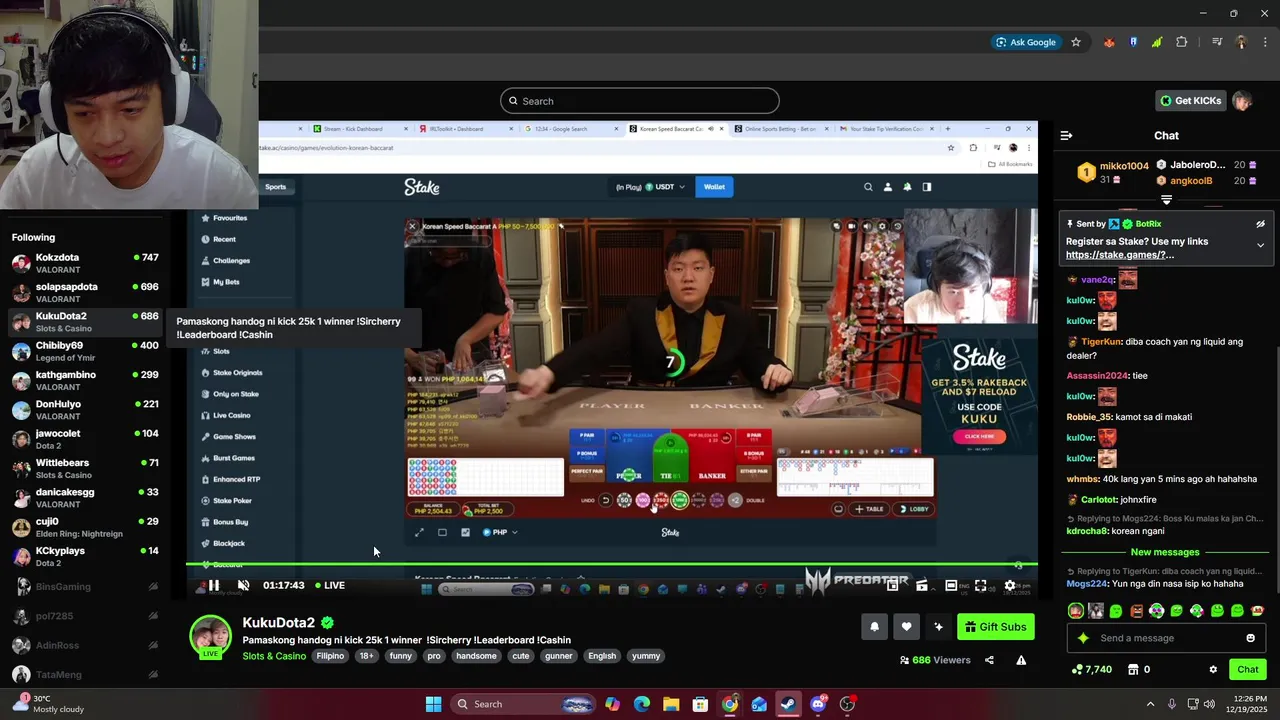Click Assassin2024 username in chat
Viewport: 1280px width, 720px height.
1097,376
